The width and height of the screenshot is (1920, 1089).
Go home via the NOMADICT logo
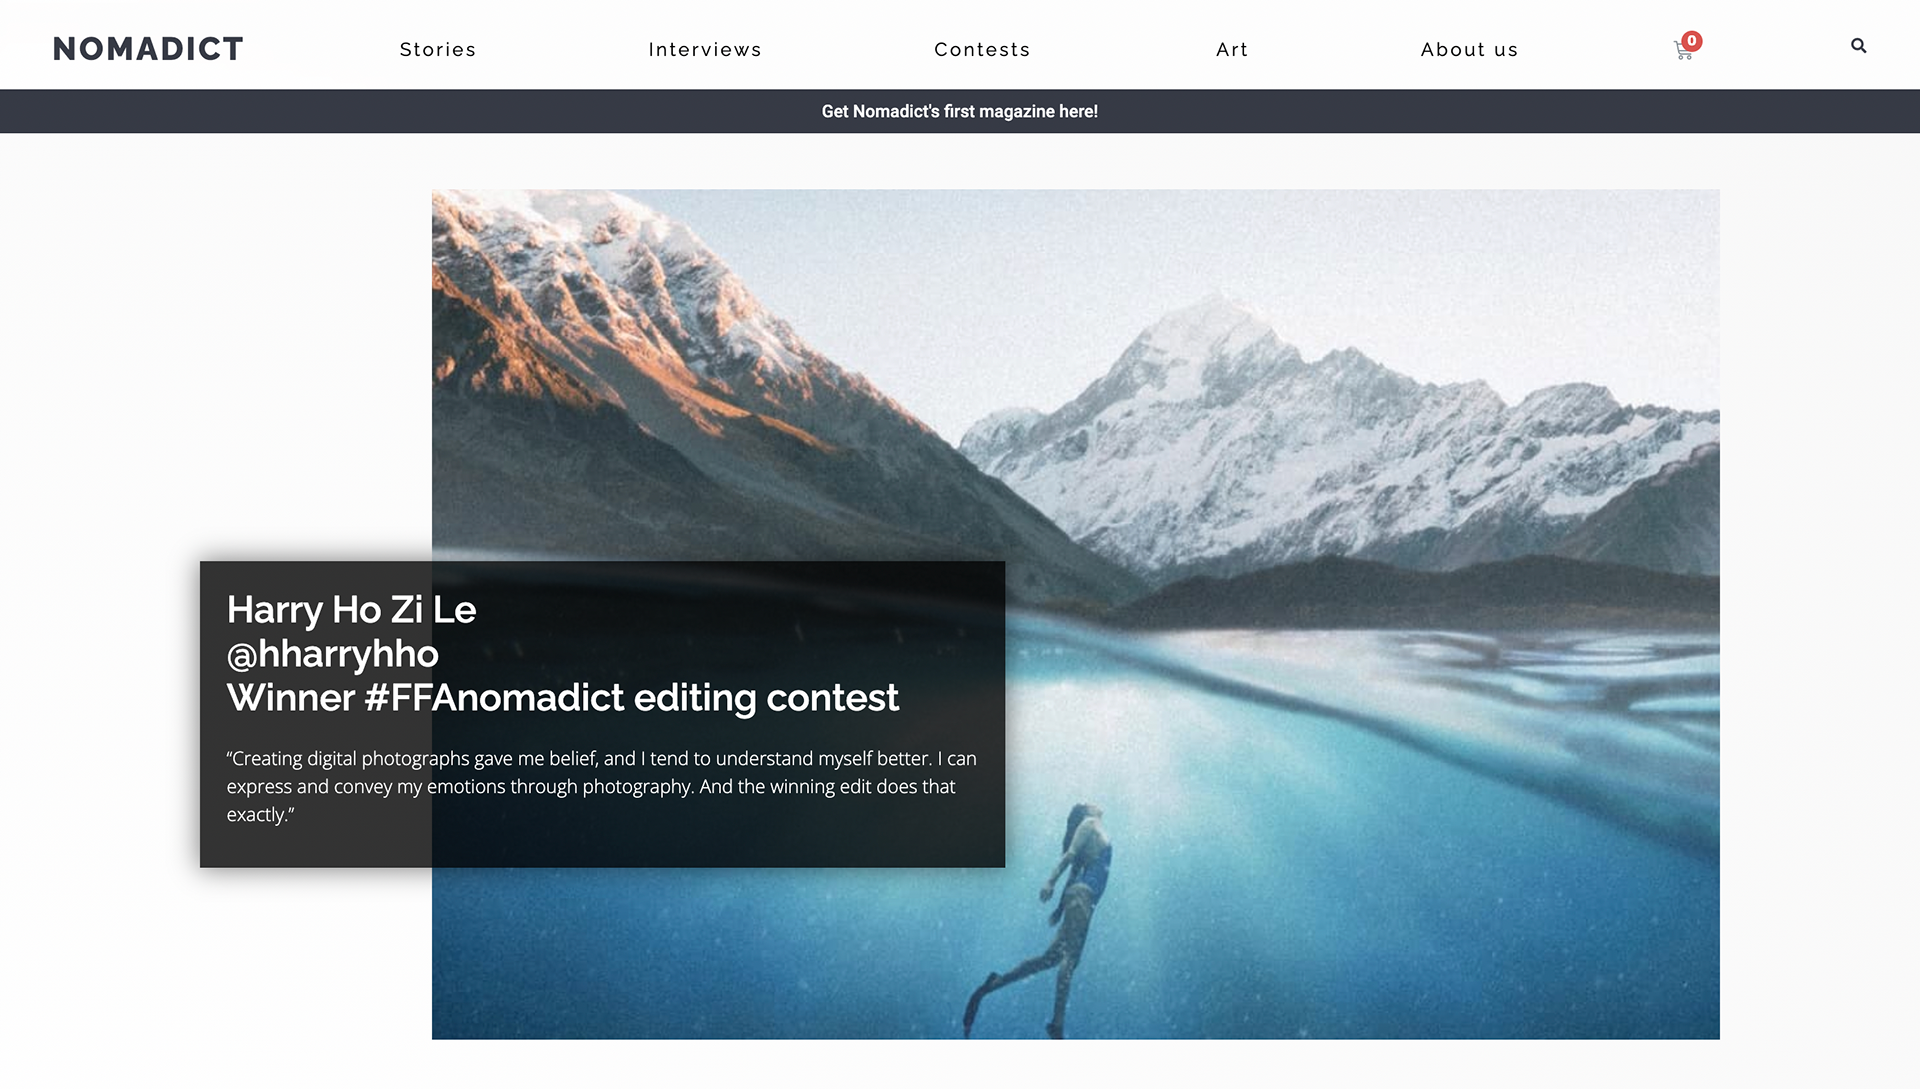pyautogui.click(x=148, y=49)
